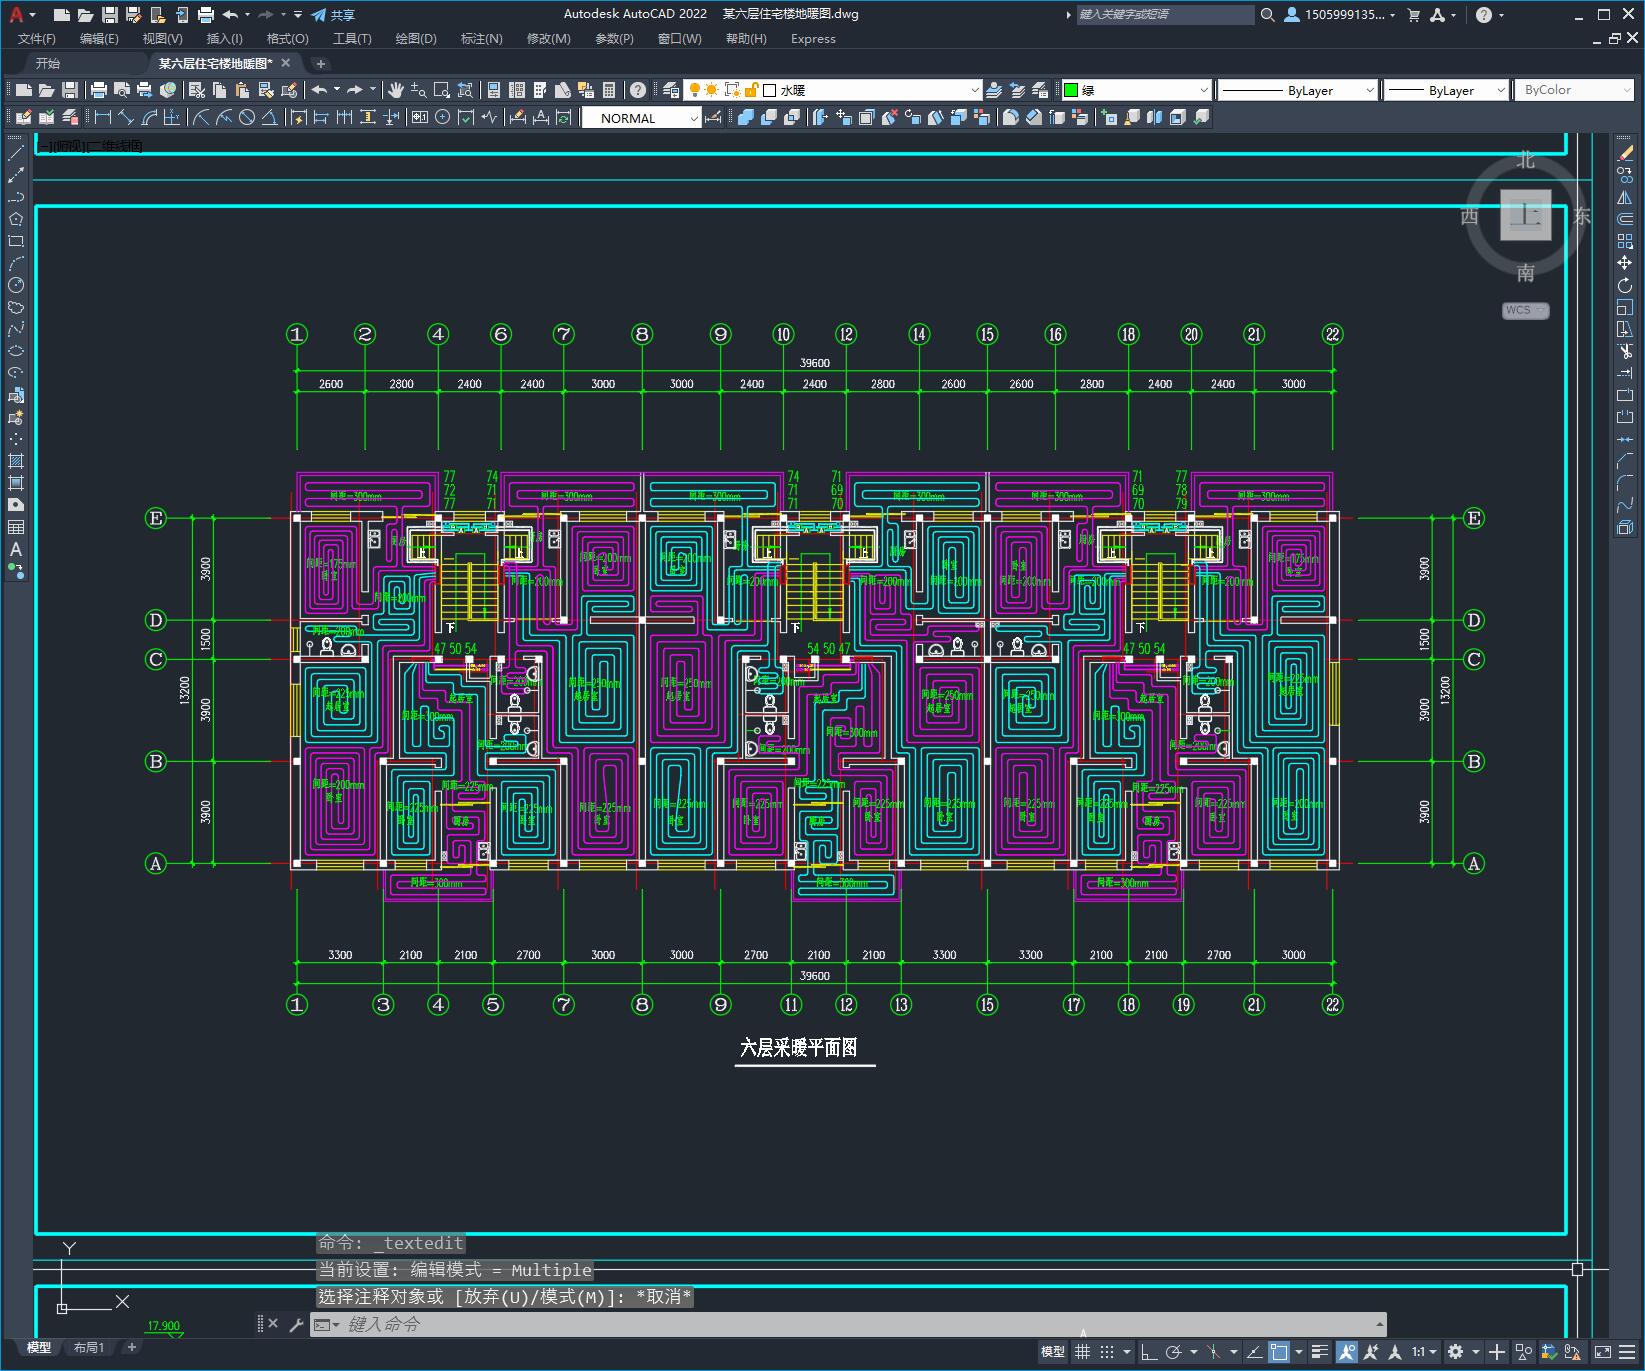Toggle Clean Screen in status bar

click(1603, 1352)
